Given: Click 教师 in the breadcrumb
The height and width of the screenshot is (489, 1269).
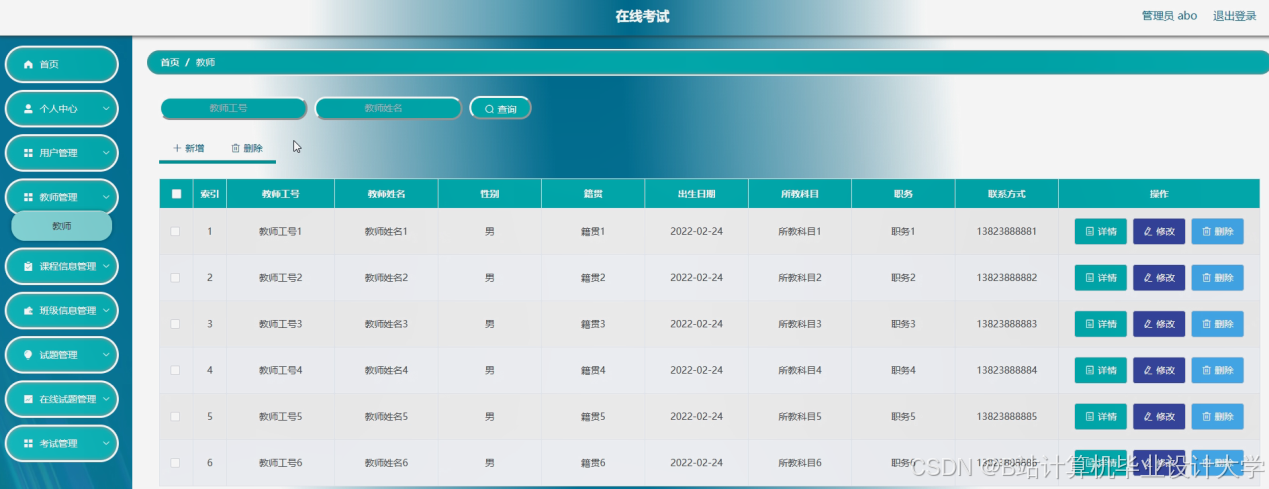Looking at the screenshot, I should (205, 62).
